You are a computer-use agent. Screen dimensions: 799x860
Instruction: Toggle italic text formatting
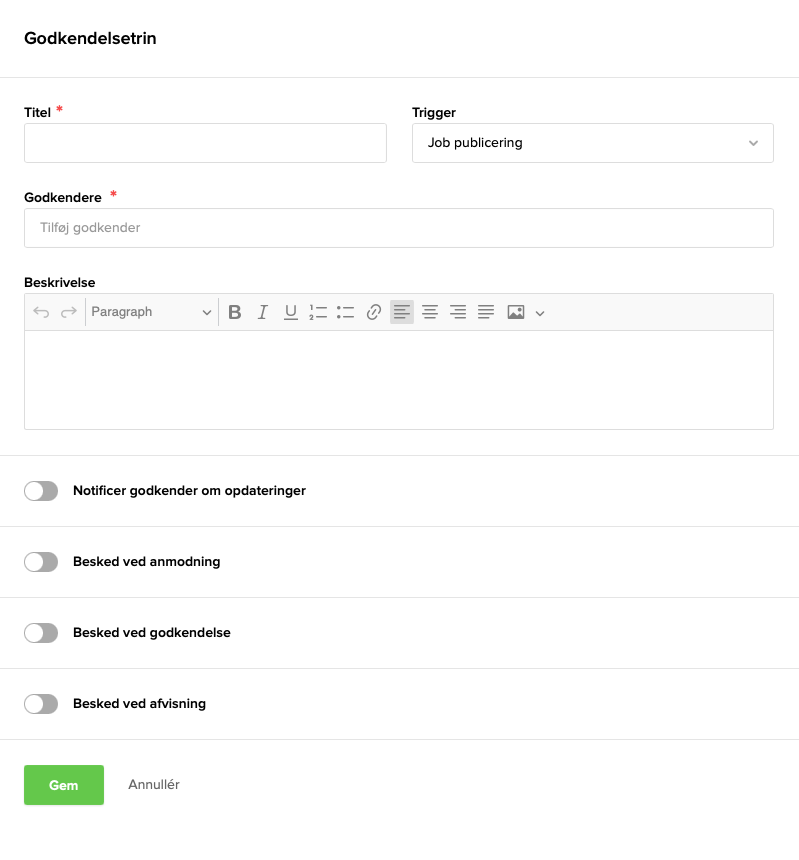[x=263, y=312]
